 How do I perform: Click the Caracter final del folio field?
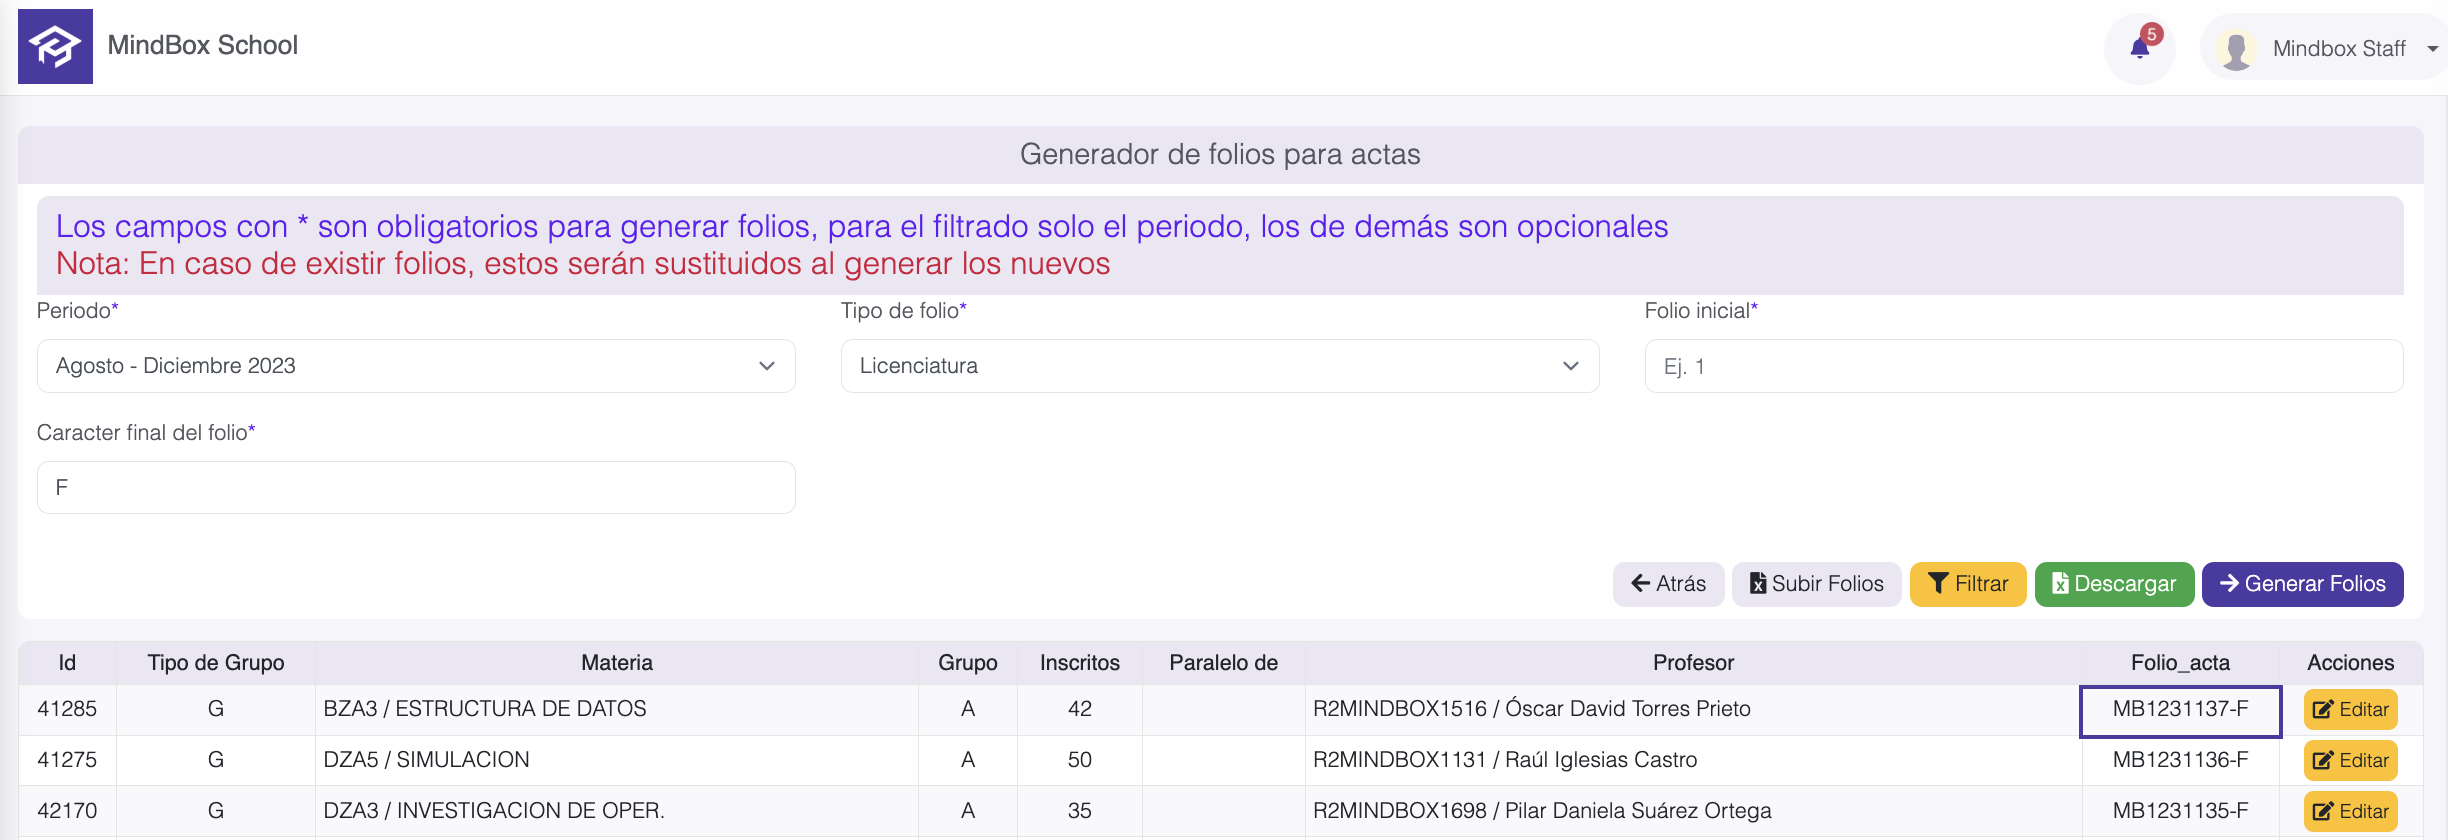415,487
